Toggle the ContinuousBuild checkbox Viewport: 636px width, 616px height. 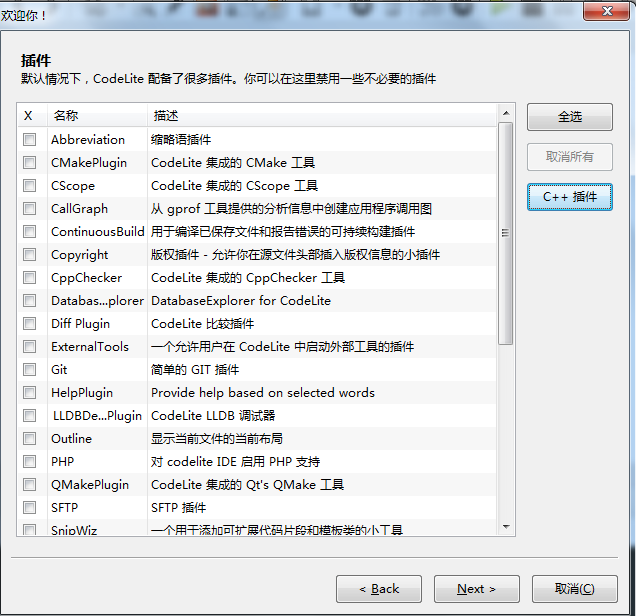(29, 232)
